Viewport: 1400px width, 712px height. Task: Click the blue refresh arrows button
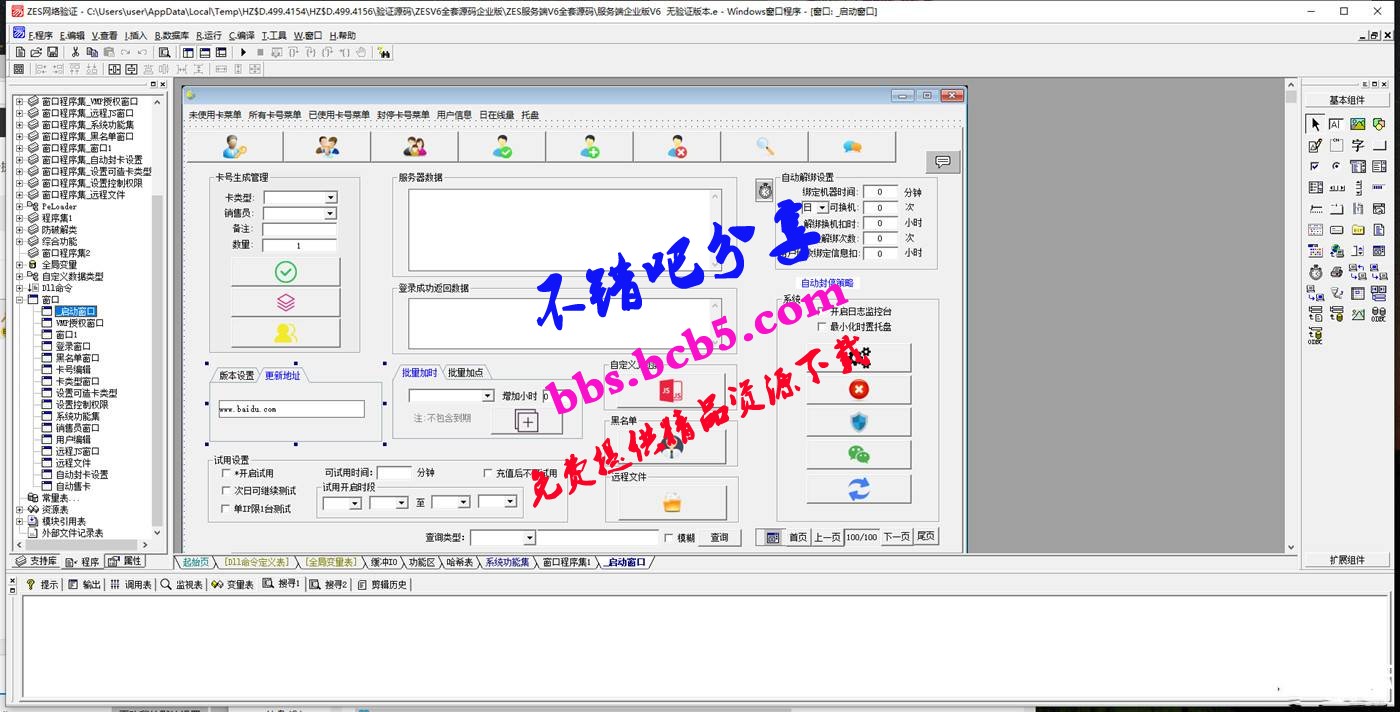click(x=858, y=489)
